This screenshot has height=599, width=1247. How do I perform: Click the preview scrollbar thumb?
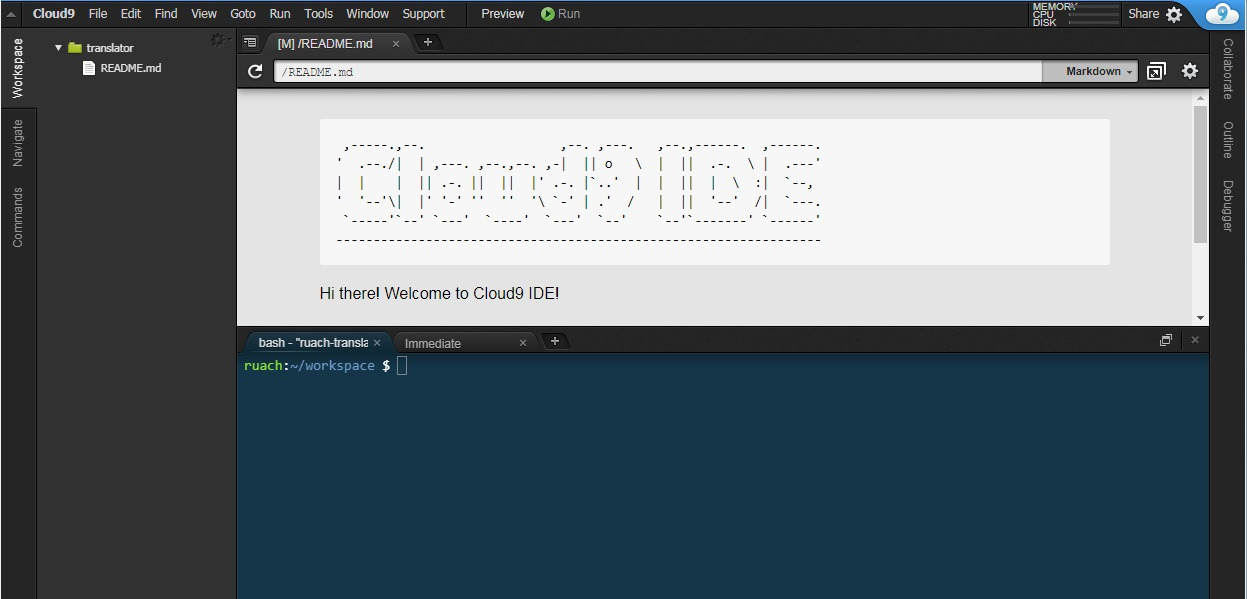1200,172
